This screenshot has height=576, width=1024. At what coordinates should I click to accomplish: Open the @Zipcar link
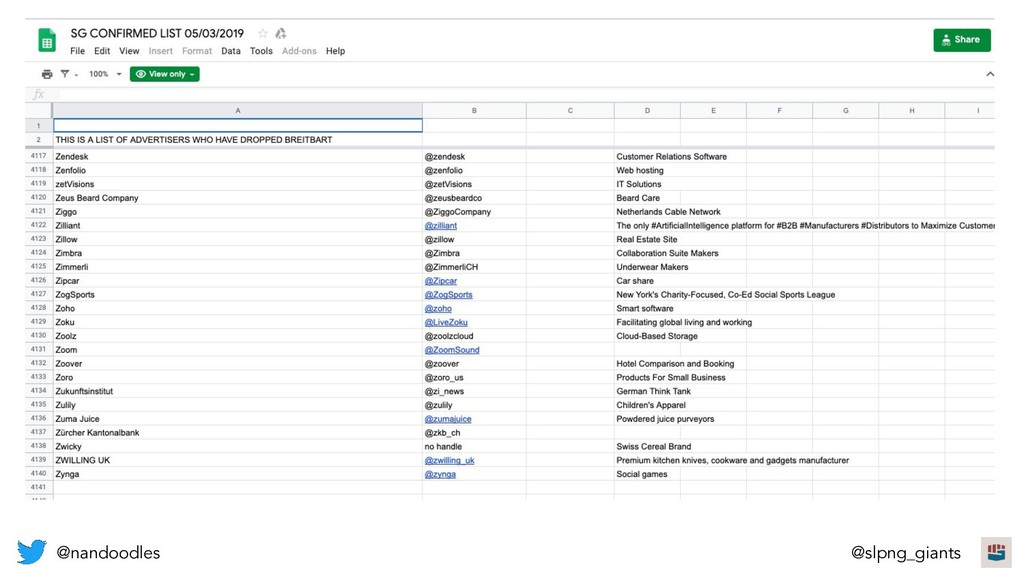pyautogui.click(x=441, y=281)
